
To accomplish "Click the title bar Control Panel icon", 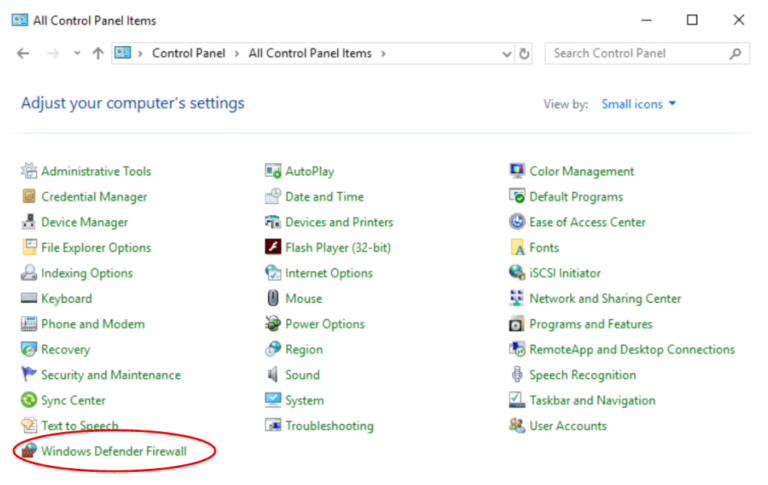I will 20,20.
